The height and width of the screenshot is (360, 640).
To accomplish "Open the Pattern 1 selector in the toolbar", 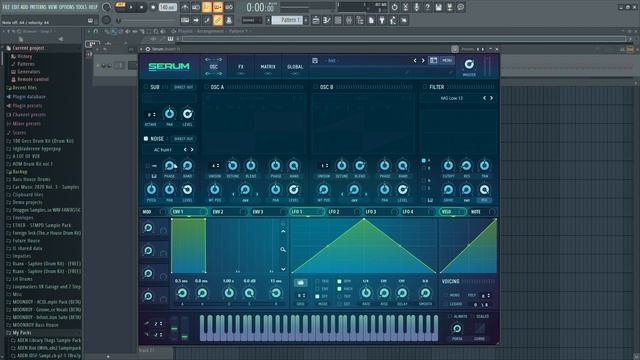I will (287, 20).
